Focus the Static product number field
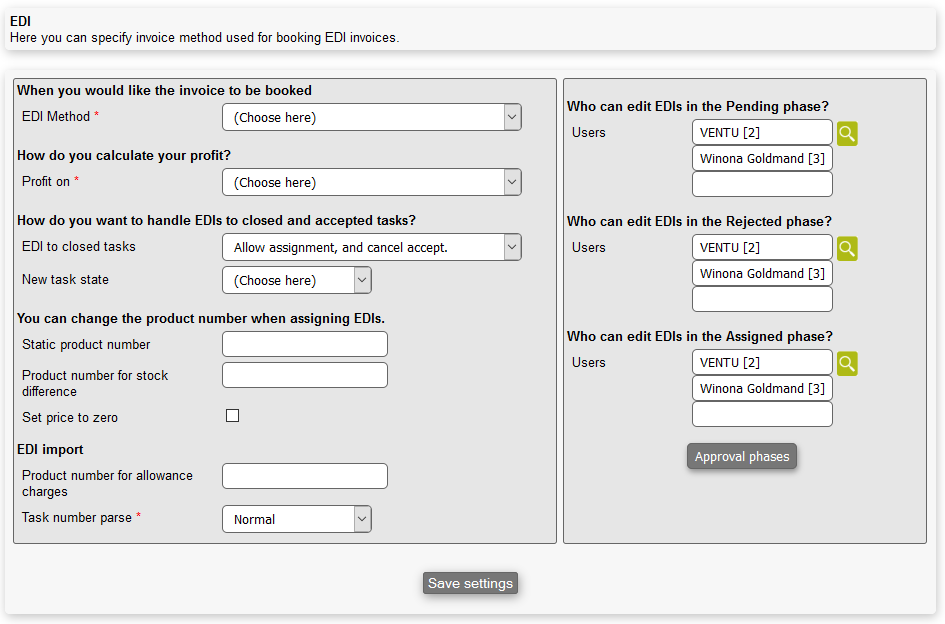945x624 pixels. 304,344
